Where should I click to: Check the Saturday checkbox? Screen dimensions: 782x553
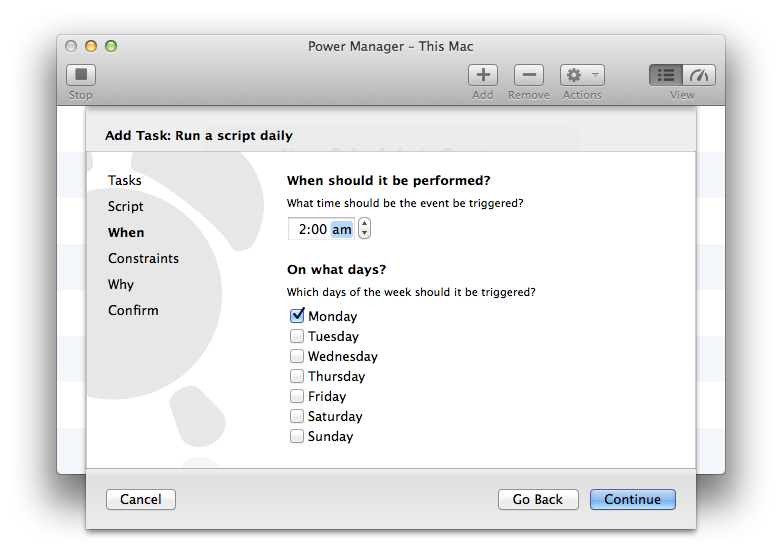coord(297,416)
